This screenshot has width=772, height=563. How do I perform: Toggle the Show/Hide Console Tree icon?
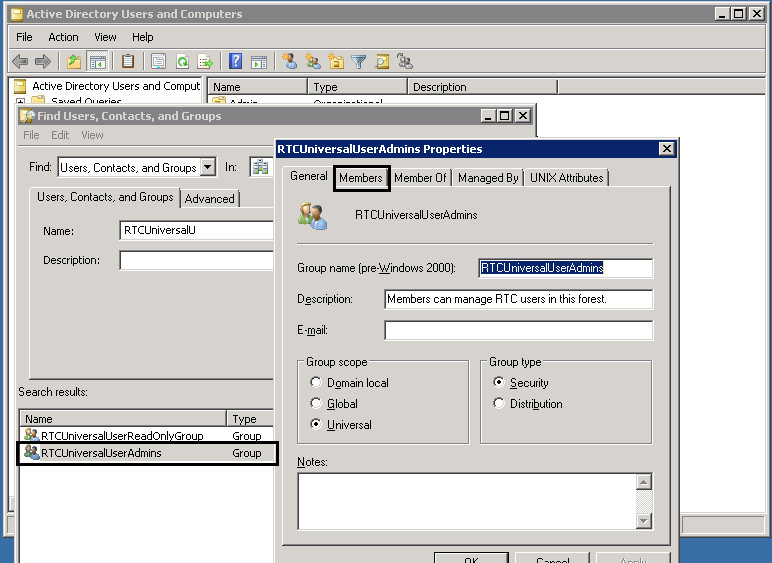[97, 62]
